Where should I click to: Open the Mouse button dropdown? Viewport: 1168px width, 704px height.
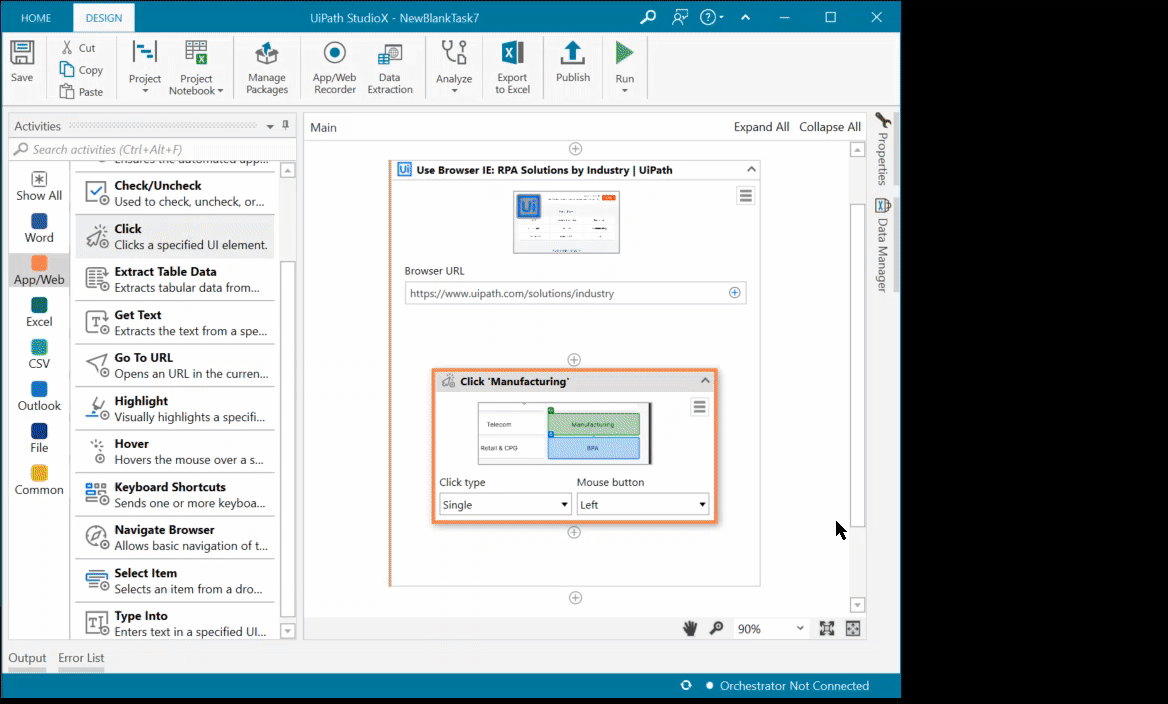643,505
